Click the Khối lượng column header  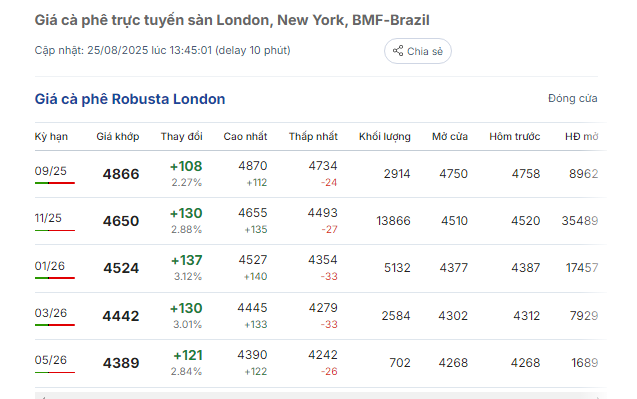[385, 137]
